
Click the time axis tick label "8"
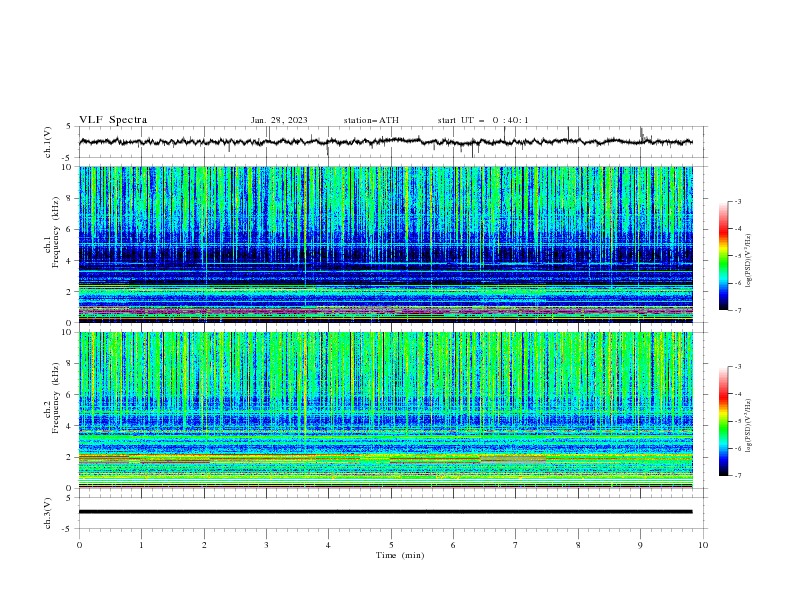coord(578,545)
